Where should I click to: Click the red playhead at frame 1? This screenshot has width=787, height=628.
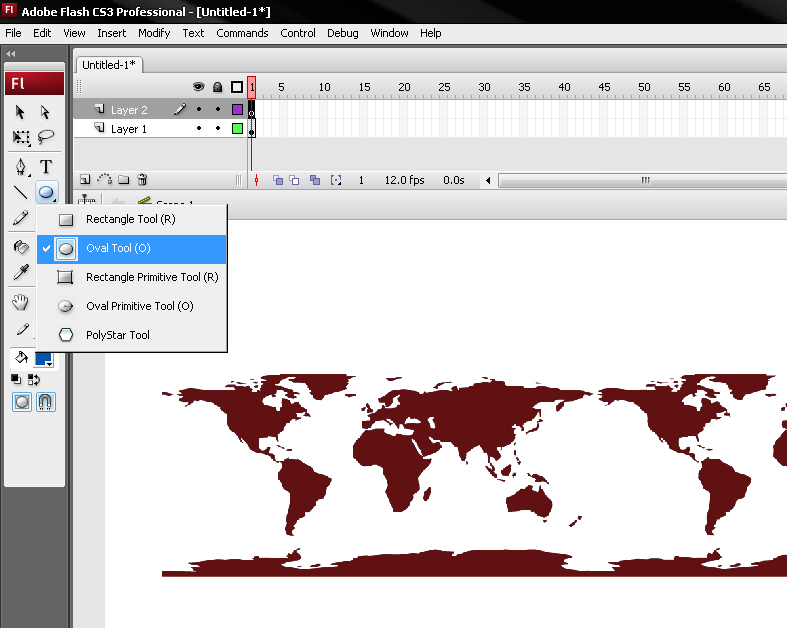point(251,87)
